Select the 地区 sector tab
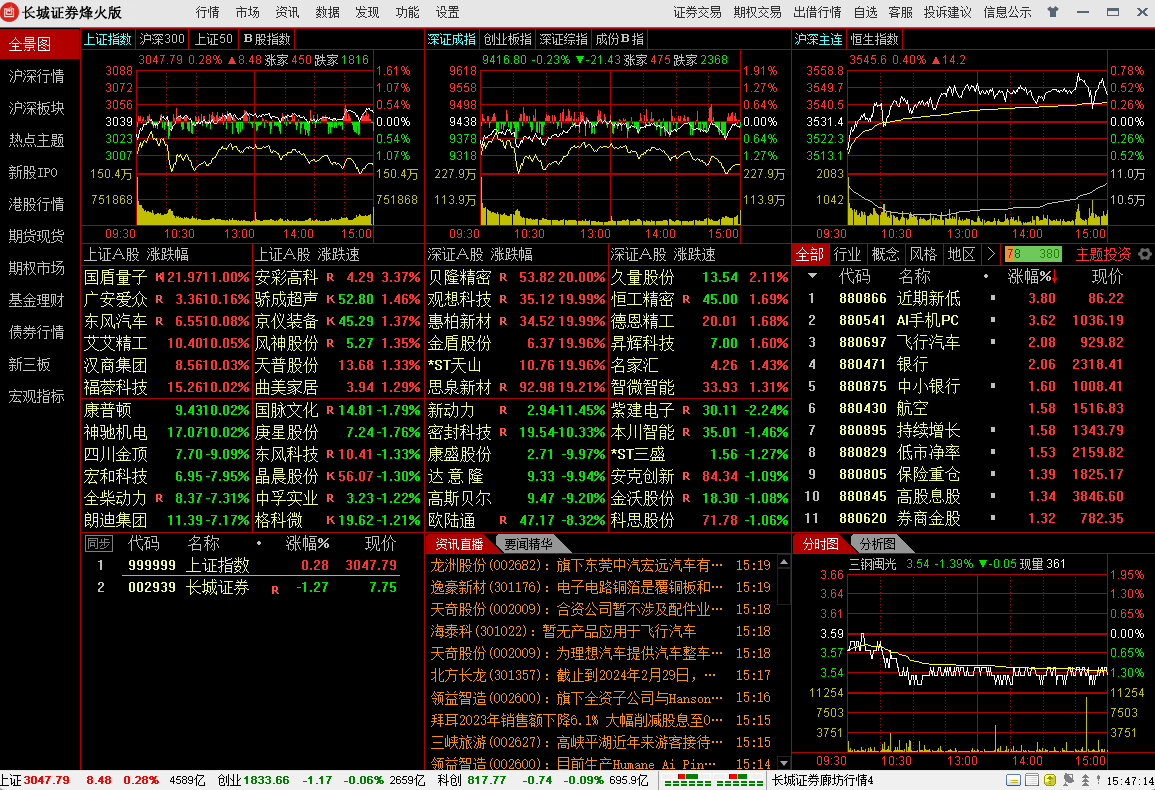1155x790 pixels. (x=961, y=254)
